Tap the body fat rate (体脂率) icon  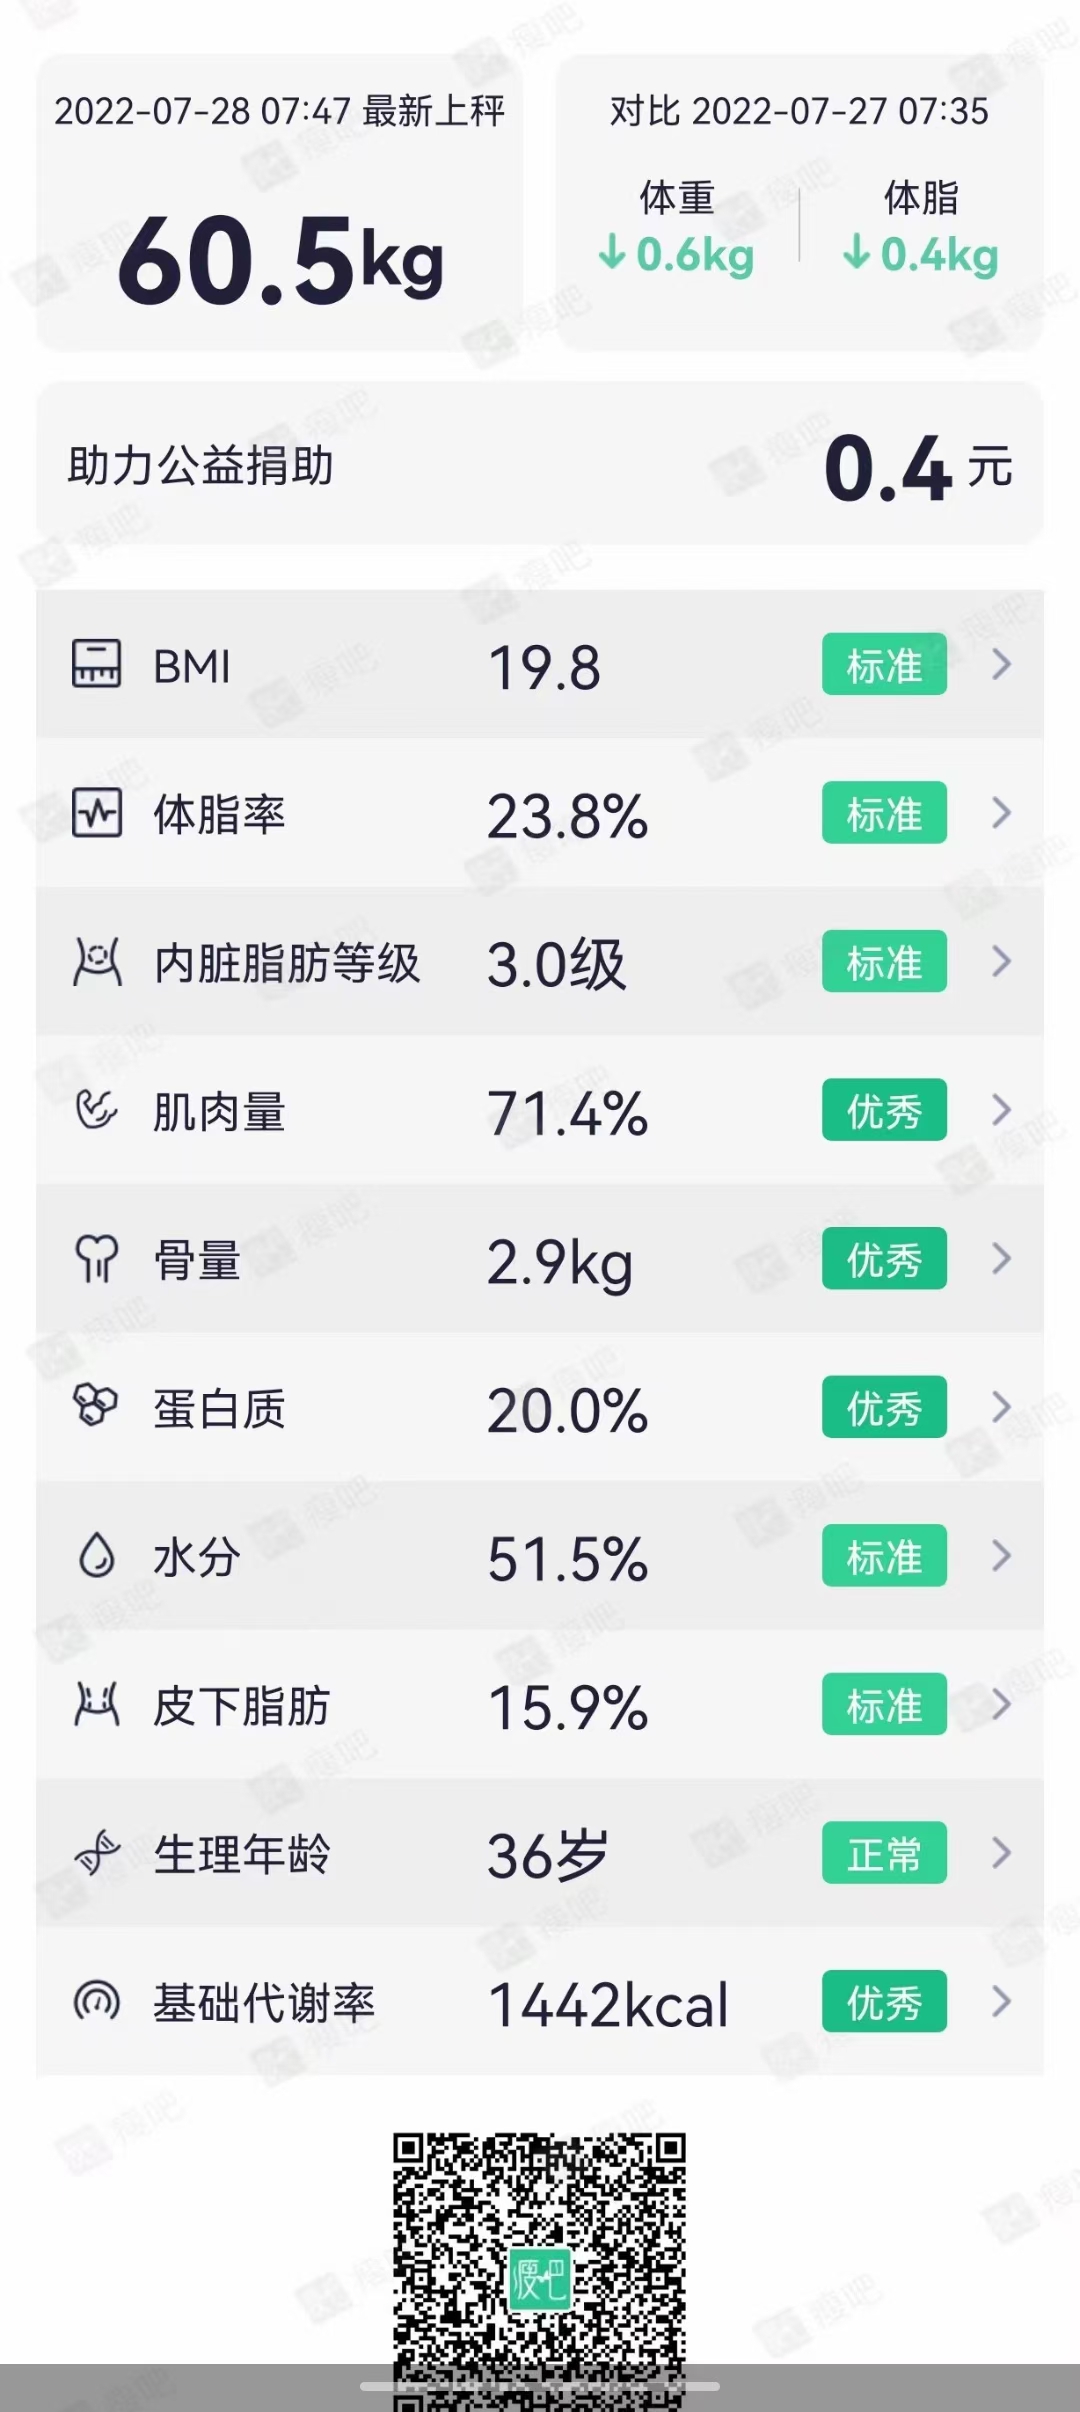tap(97, 813)
